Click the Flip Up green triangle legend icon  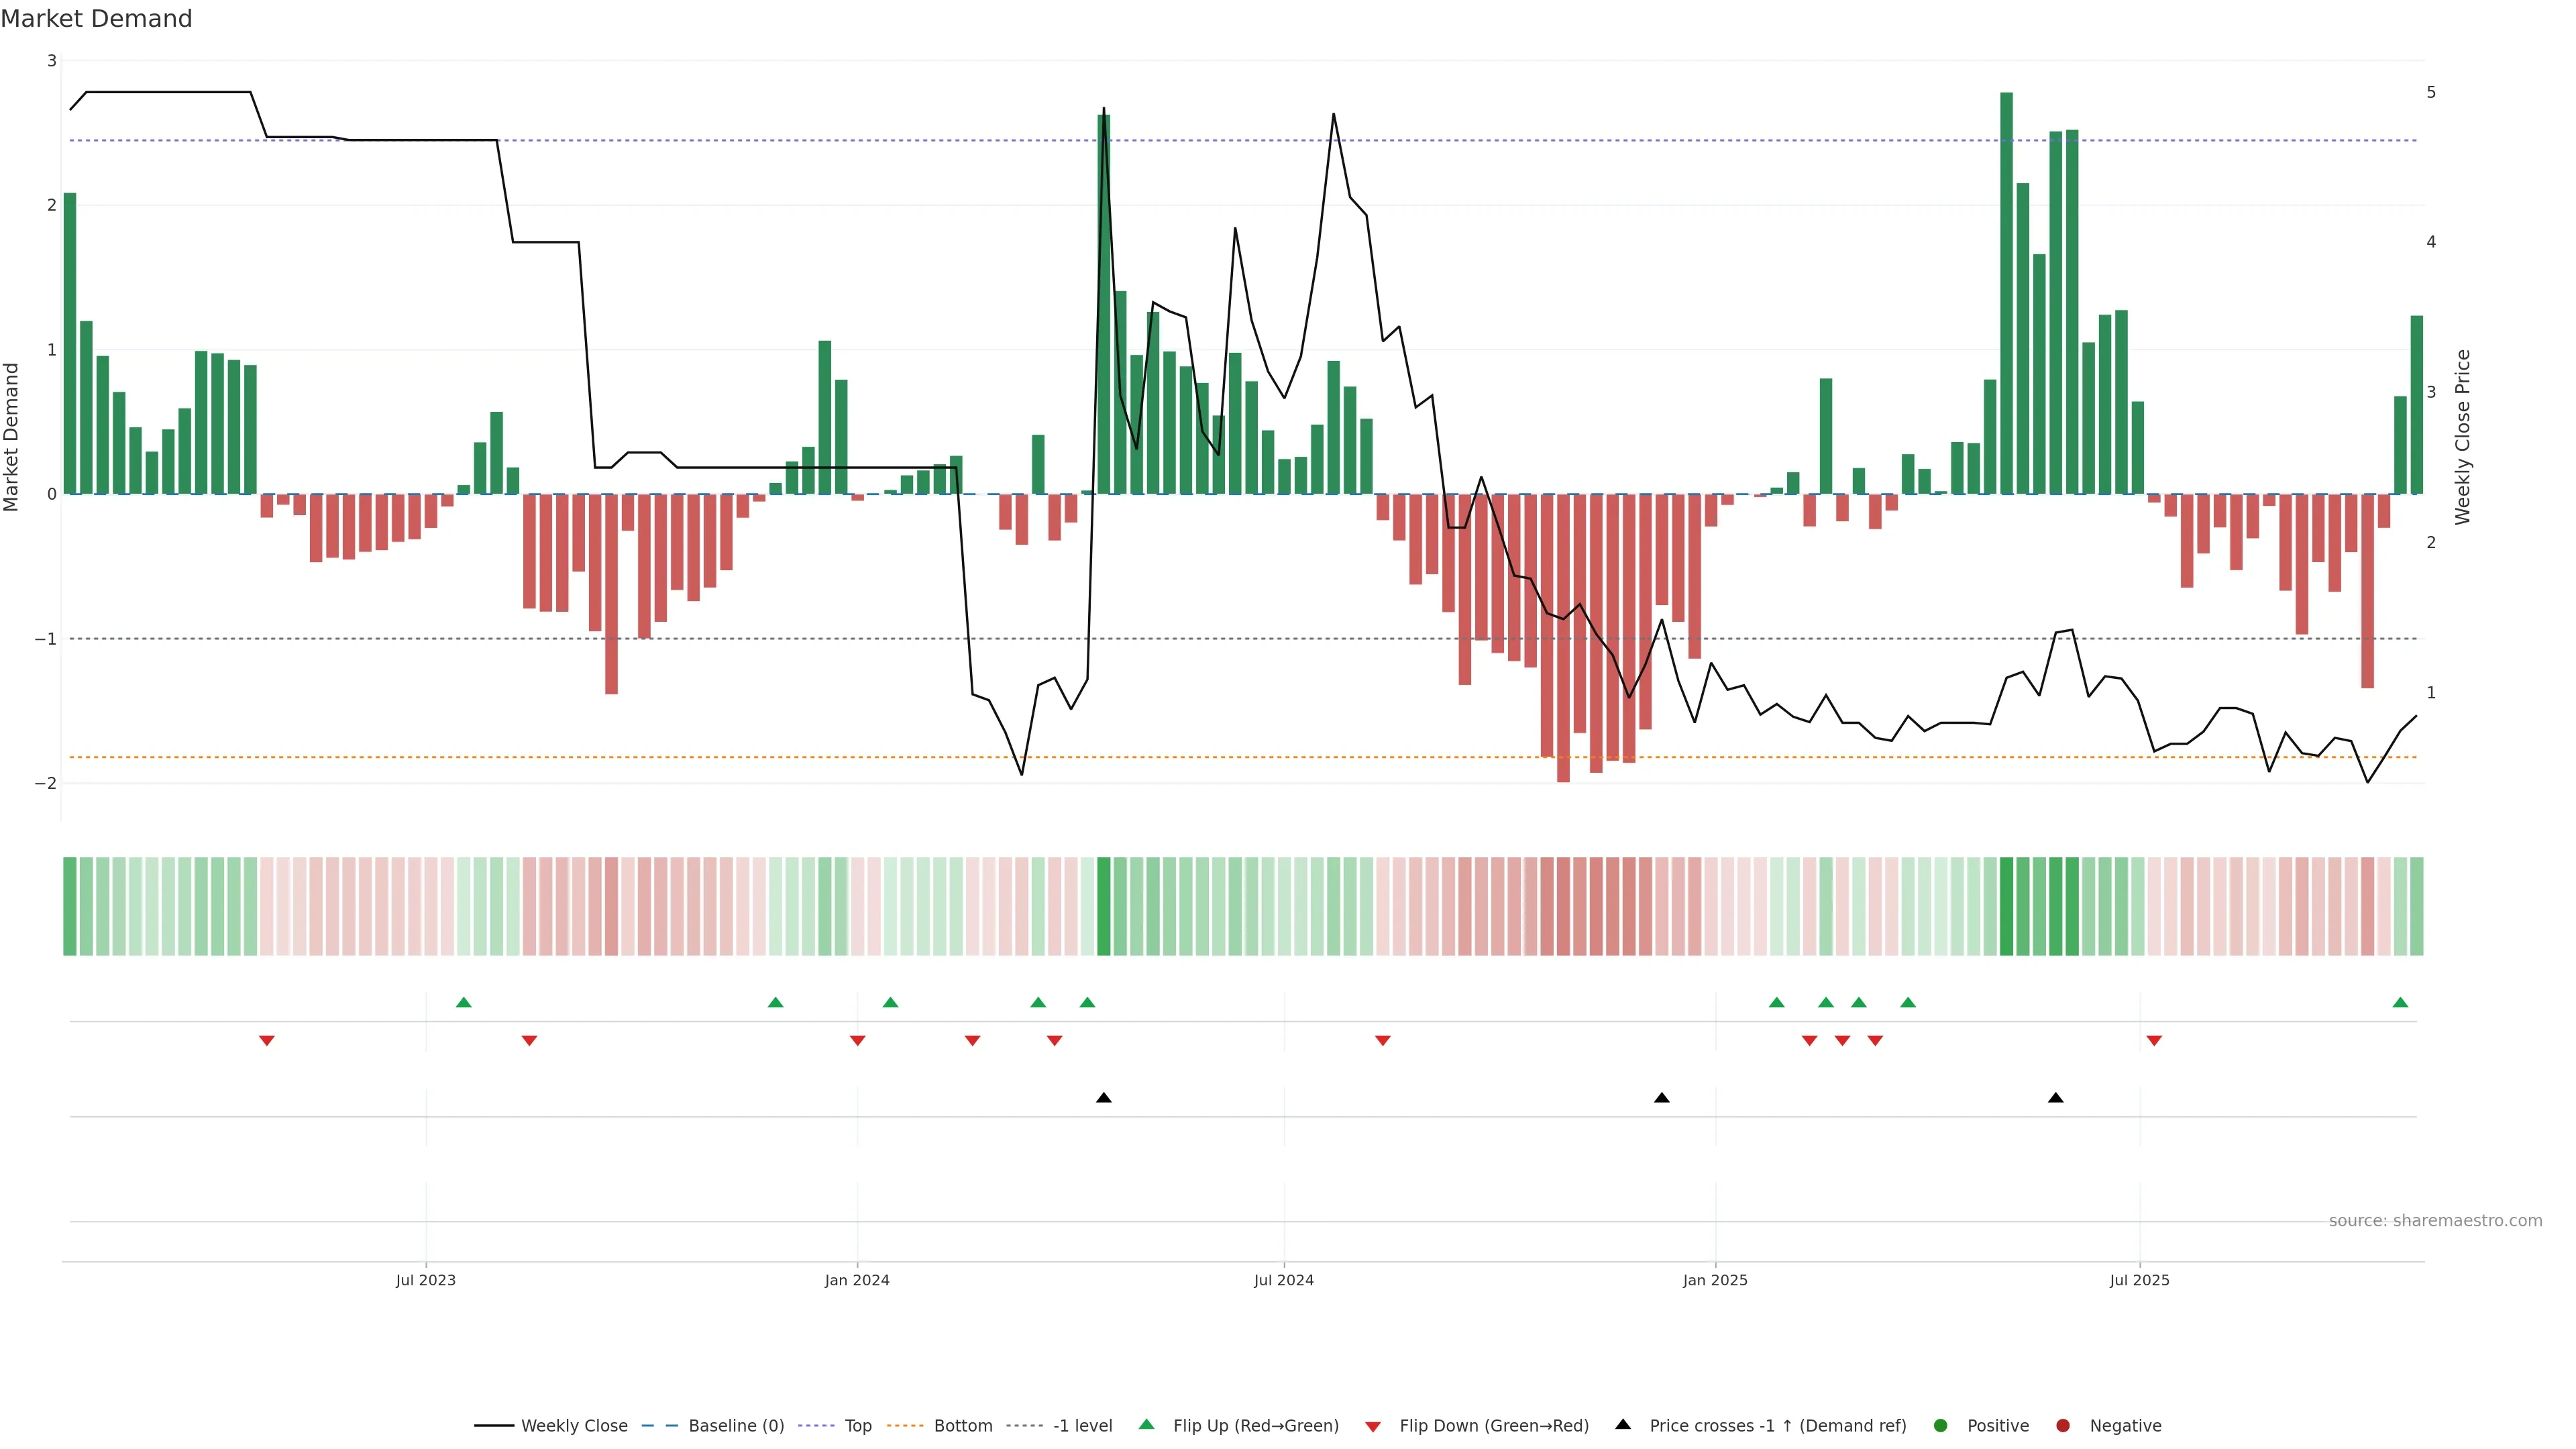click(1146, 1424)
